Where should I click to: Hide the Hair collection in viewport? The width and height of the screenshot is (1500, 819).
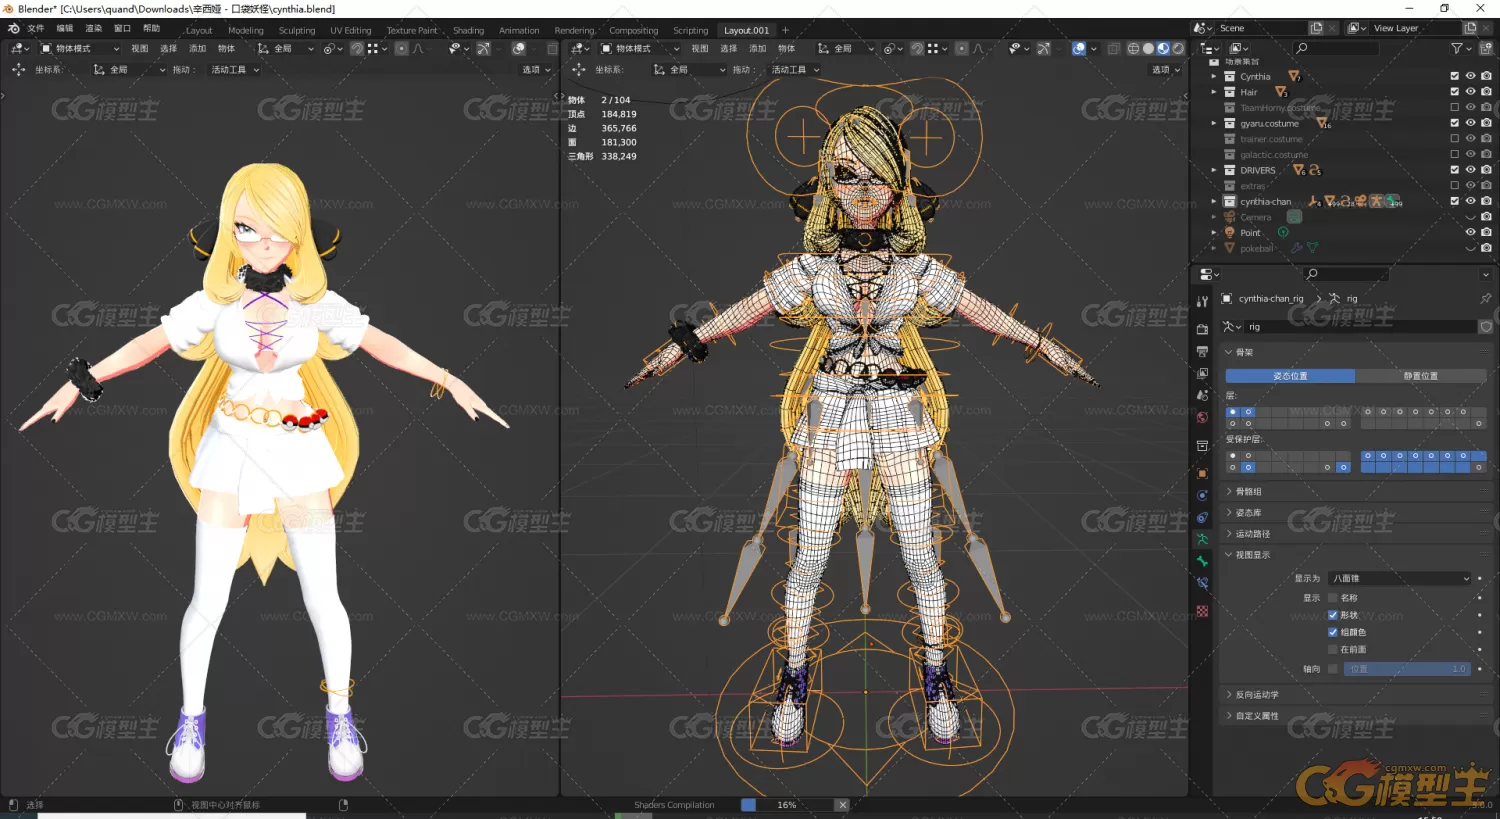click(x=1470, y=91)
